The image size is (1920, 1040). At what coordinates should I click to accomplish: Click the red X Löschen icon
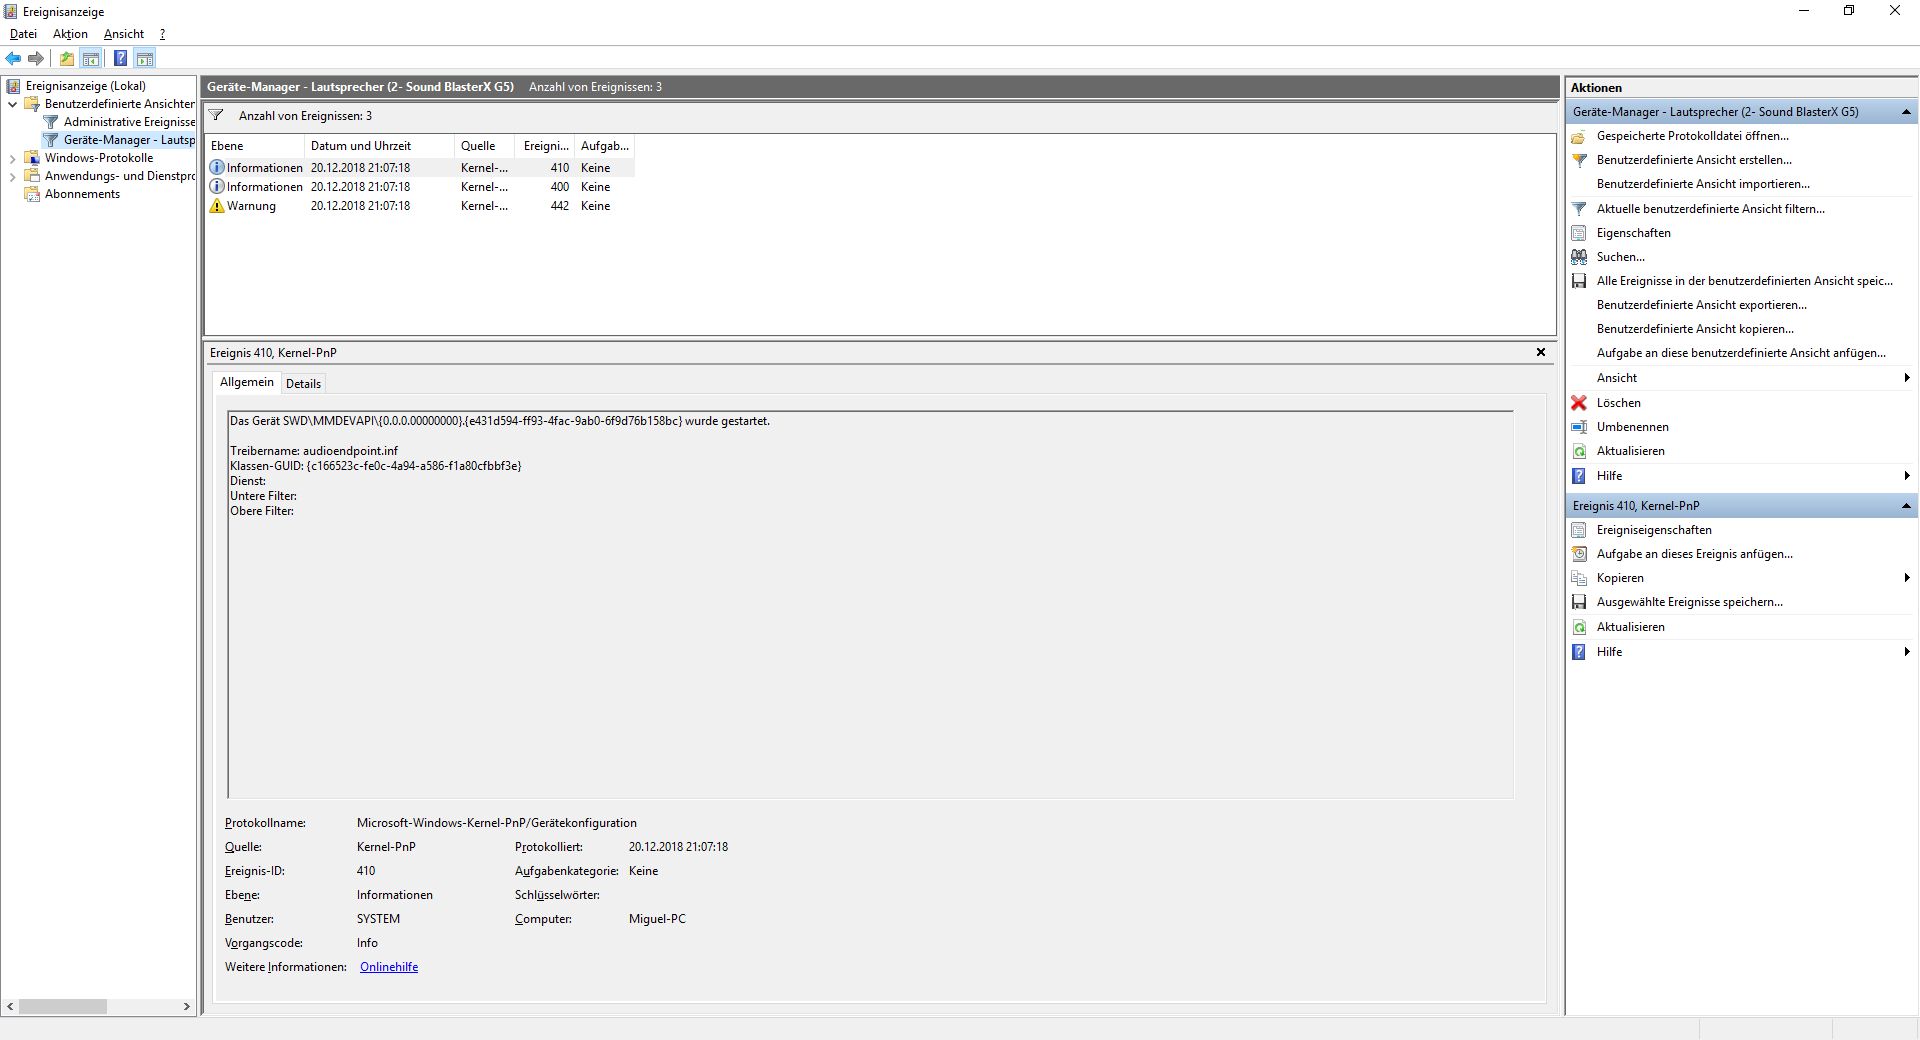pyautogui.click(x=1579, y=403)
